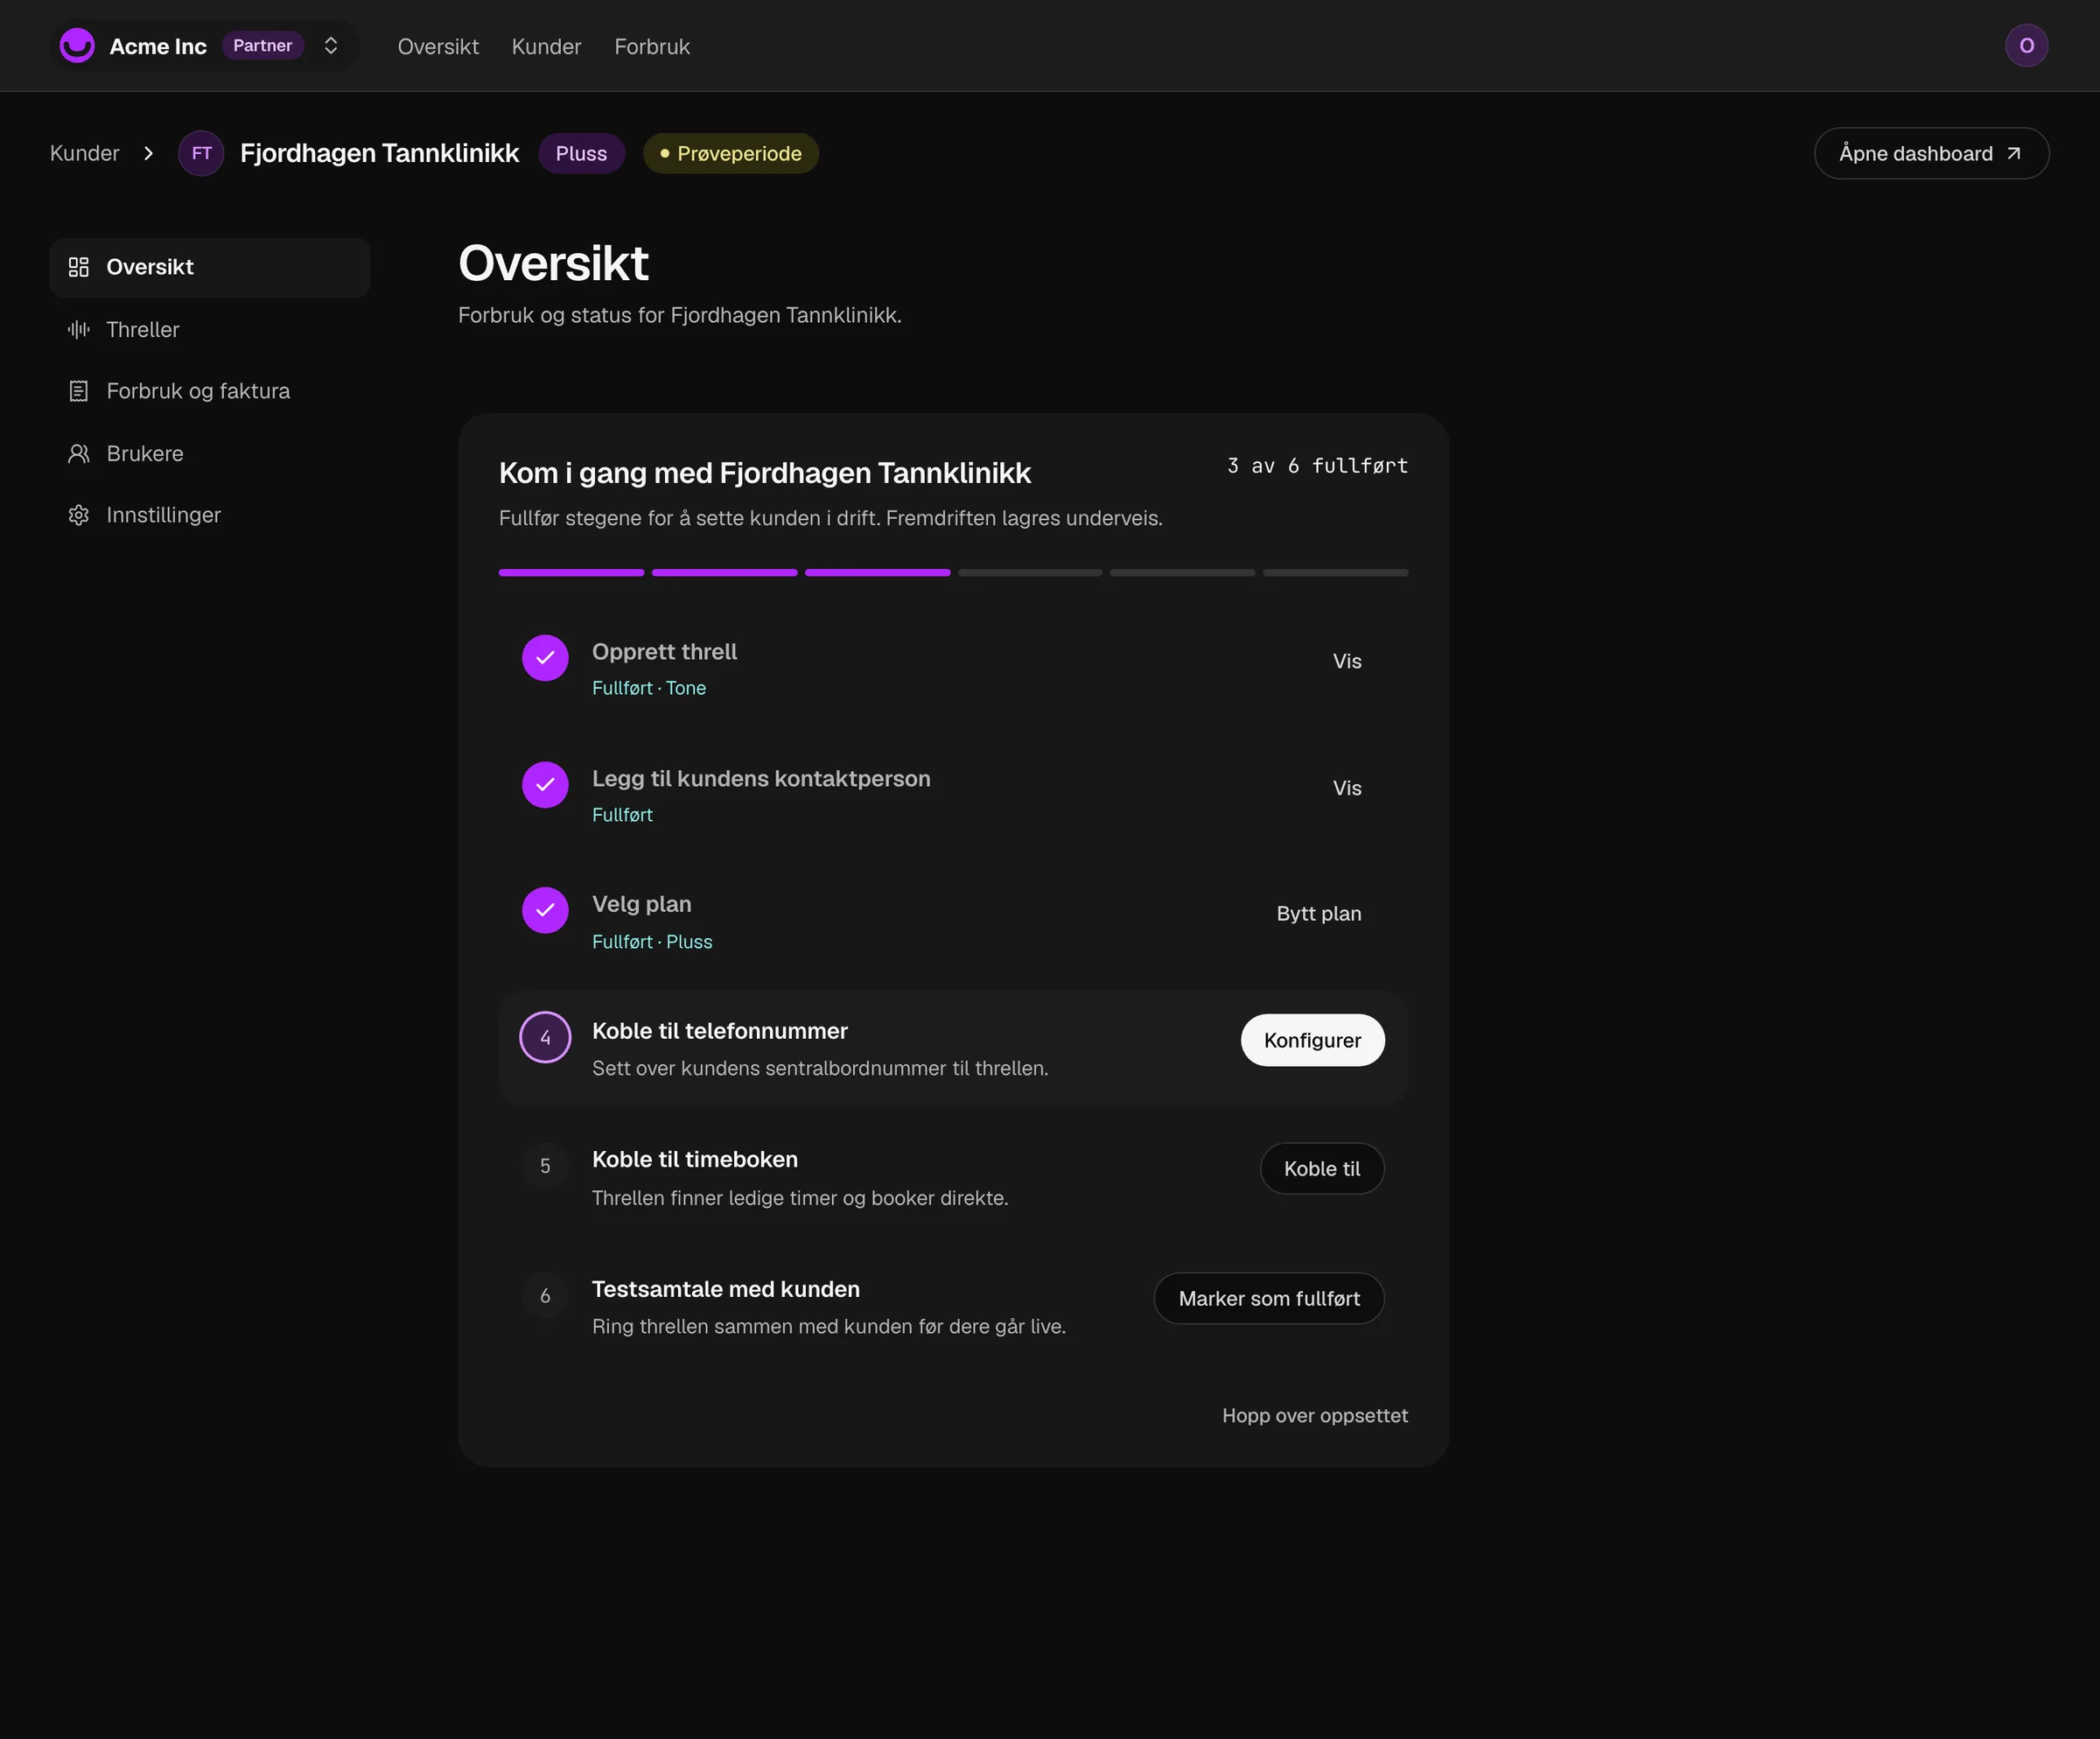Click the checkmark for Velg plan
The height and width of the screenshot is (1739, 2100).
(545, 910)
